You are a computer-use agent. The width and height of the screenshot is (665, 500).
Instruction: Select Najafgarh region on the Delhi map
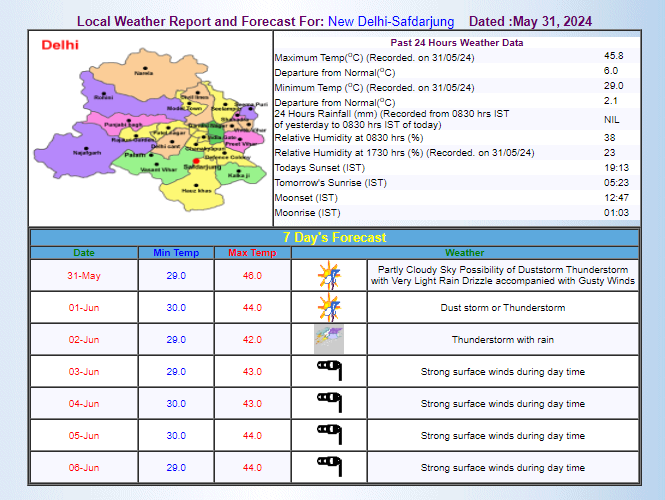(88, 152)
